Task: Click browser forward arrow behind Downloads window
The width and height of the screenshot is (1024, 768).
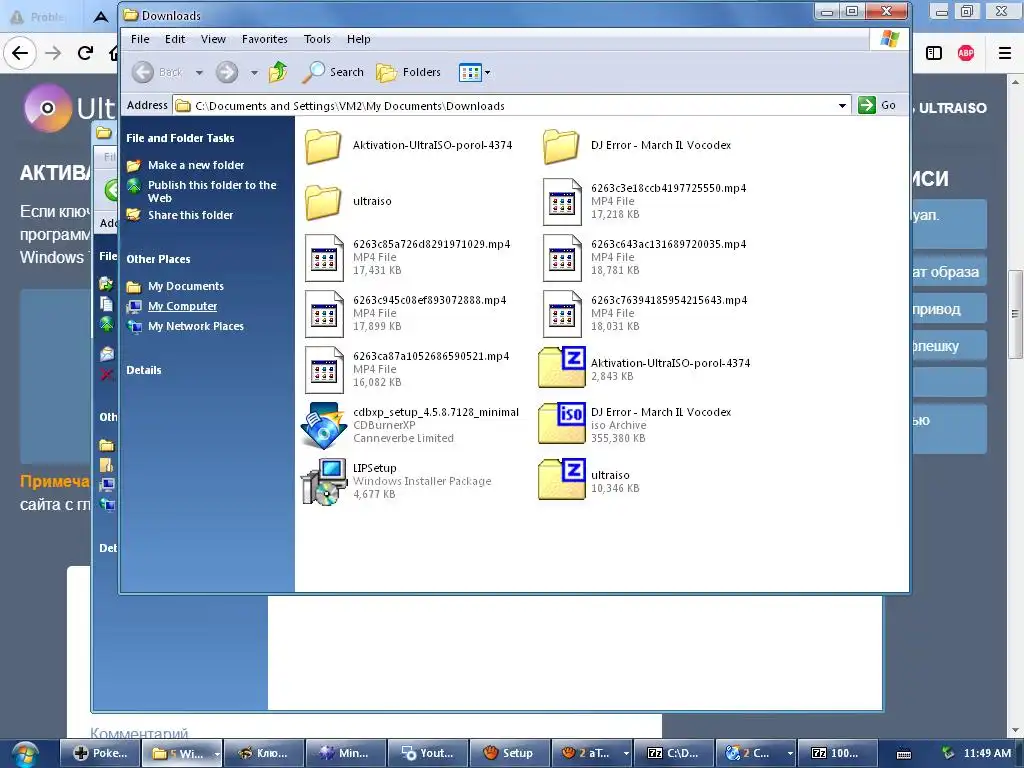Action: coord(53,53)
